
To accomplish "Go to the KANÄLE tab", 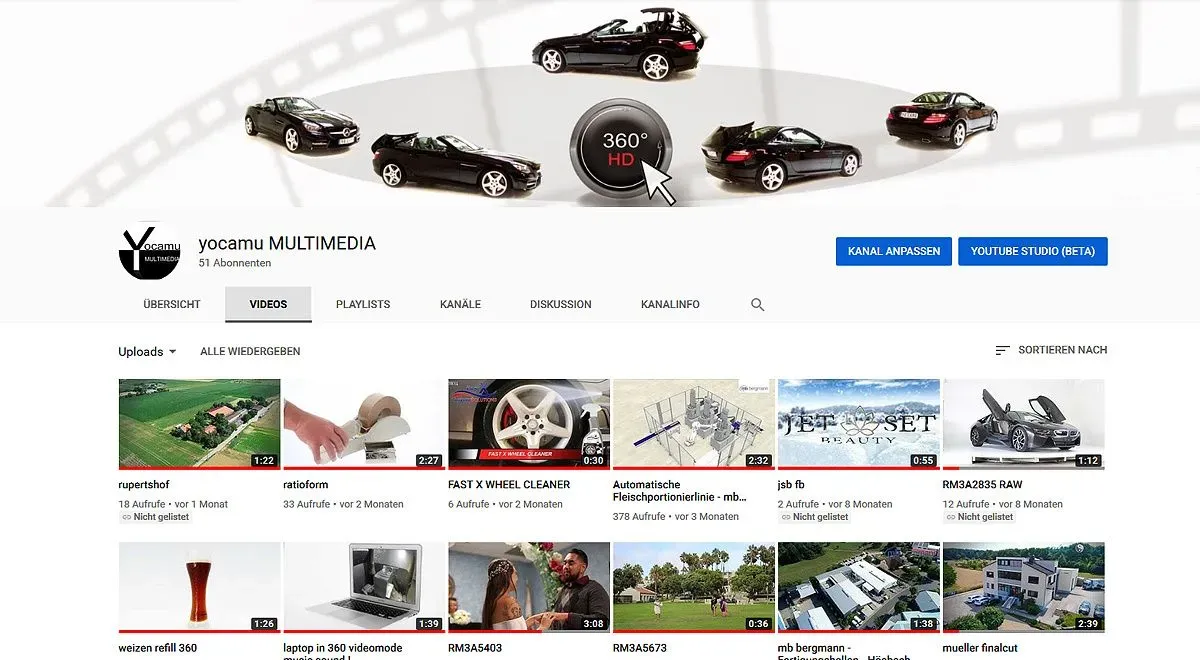I will tap(460, 305).
